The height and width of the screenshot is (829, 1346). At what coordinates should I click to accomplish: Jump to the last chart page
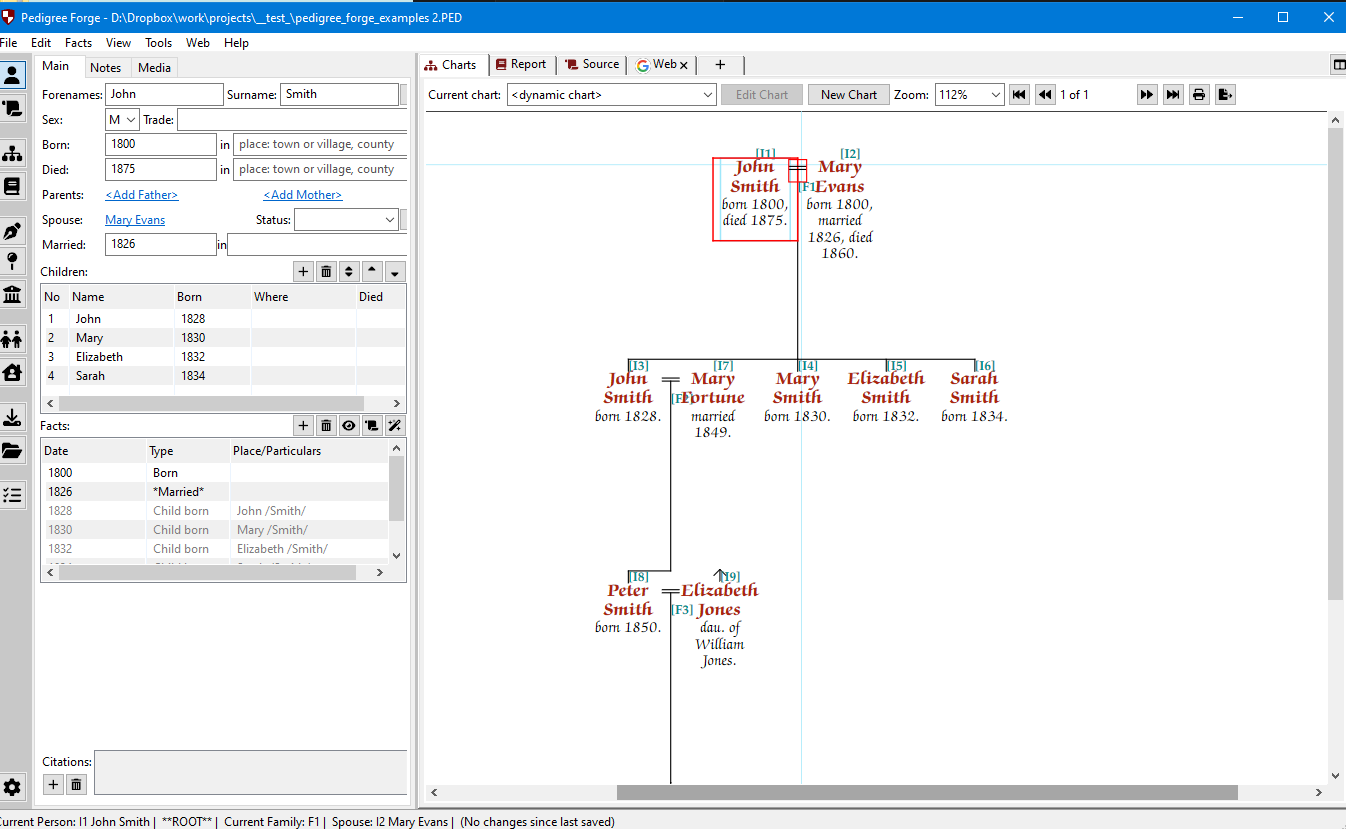[1173, 95]
